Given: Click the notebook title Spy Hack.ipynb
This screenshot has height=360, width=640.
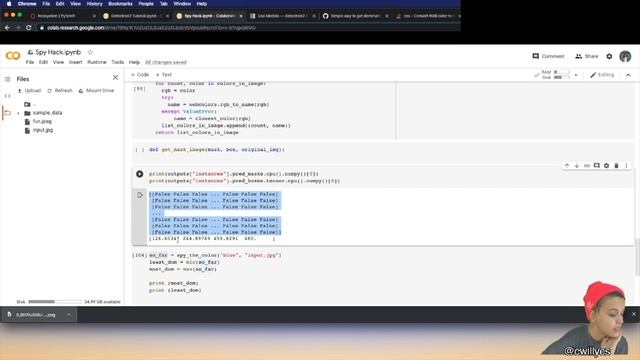Looking at the screenshot, I should tap(58, 52).
